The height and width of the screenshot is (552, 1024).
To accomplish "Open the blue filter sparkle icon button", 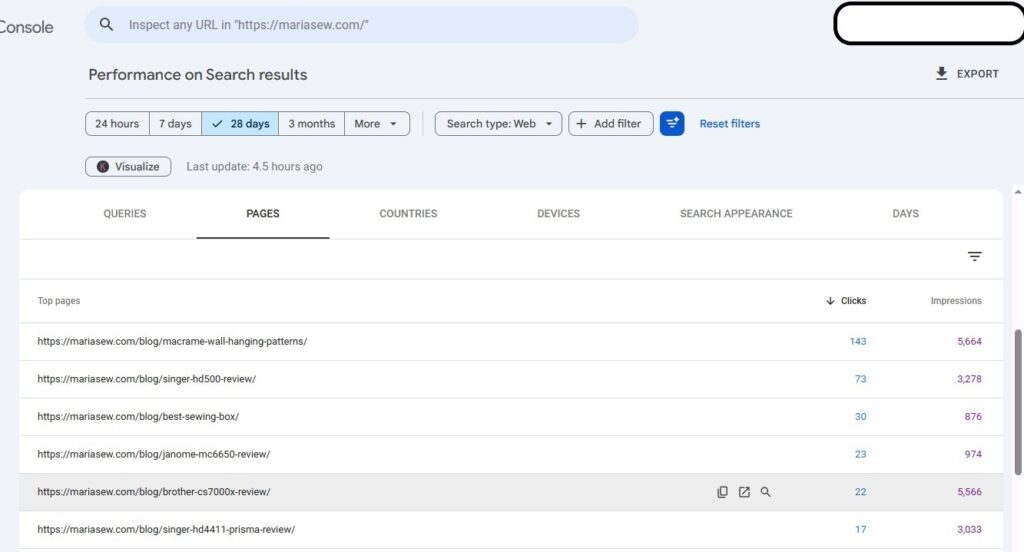I will pos(672,123).
